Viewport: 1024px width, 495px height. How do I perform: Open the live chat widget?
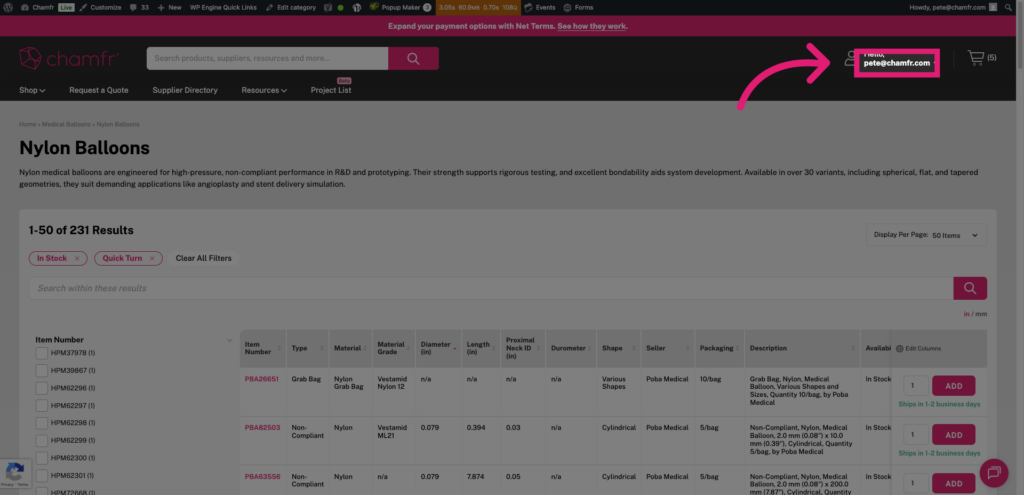pyautogui.click(x=994, y=473)
